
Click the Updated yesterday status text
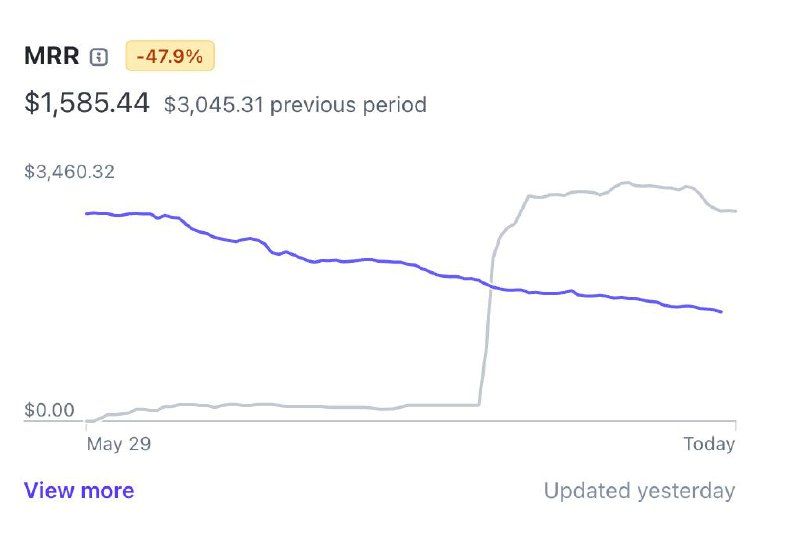[639, 491]
